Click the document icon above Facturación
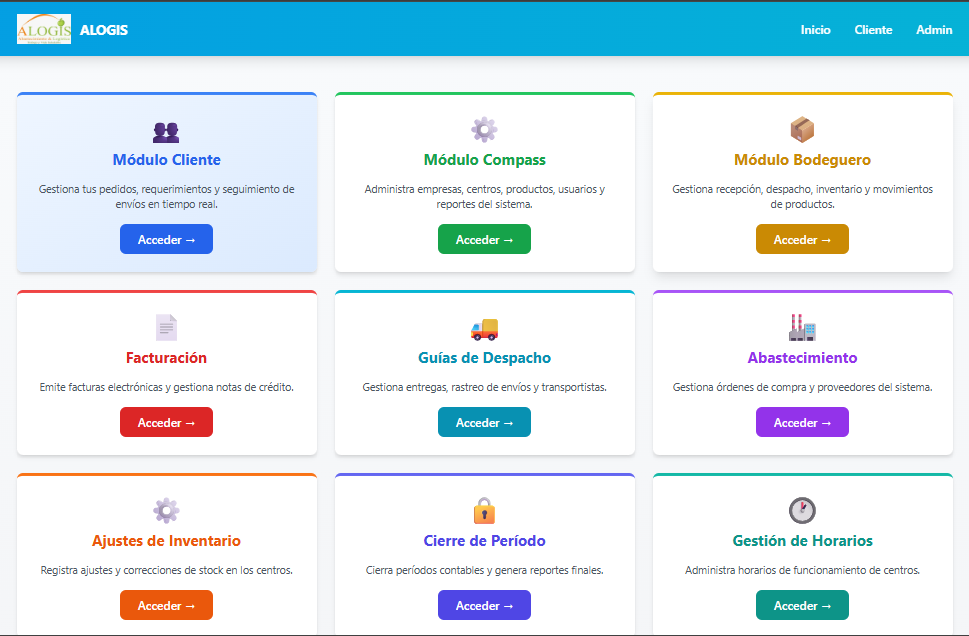The width and height of the screenshot is (969, 636). pyautogui.click(x=166, y=327)
